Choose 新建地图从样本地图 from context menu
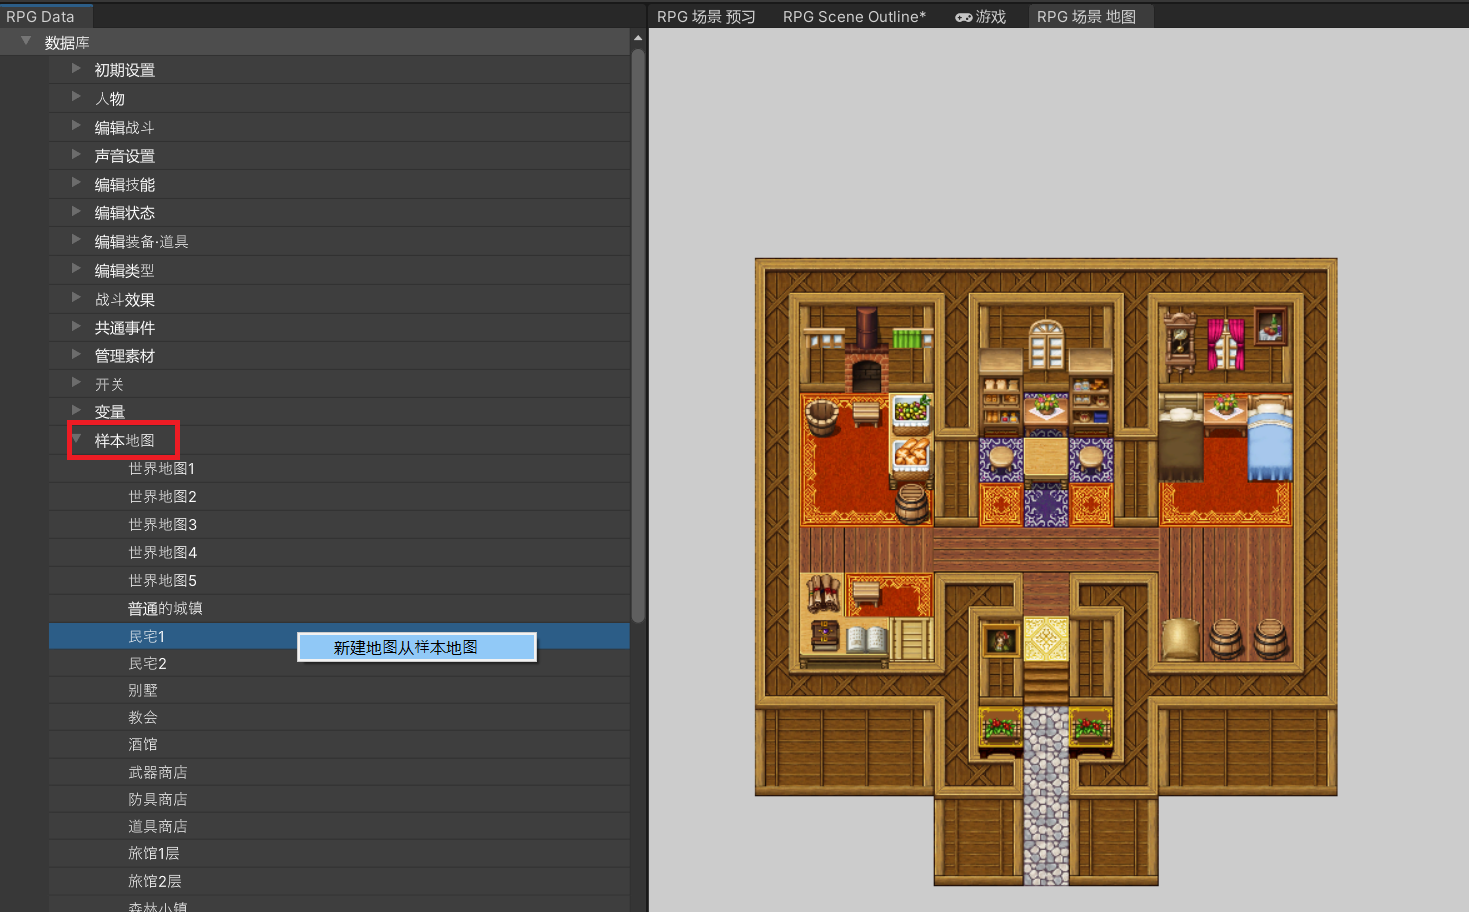Screen dimensions: 1469x912 (x=417, y=648)
